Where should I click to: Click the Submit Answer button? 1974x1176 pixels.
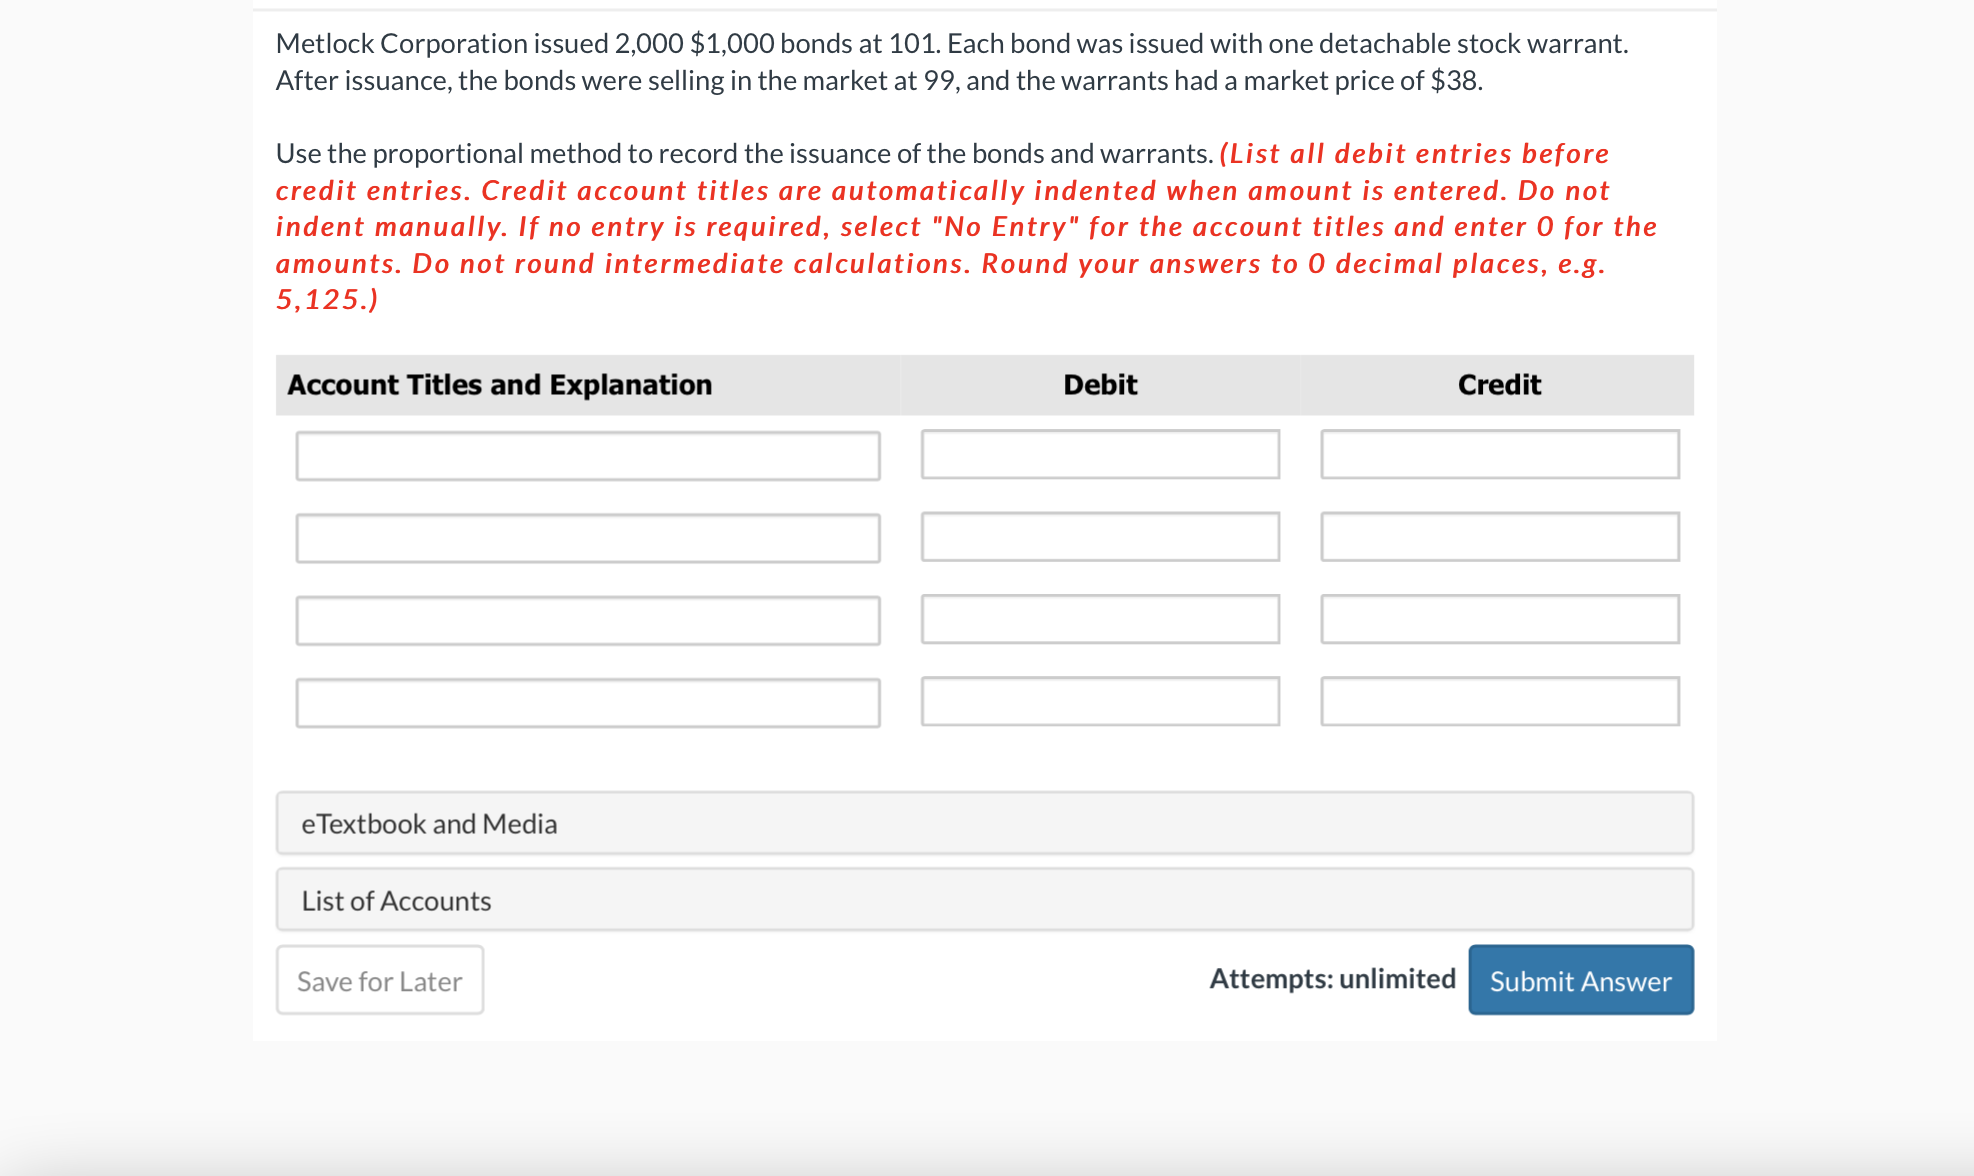1580,980
